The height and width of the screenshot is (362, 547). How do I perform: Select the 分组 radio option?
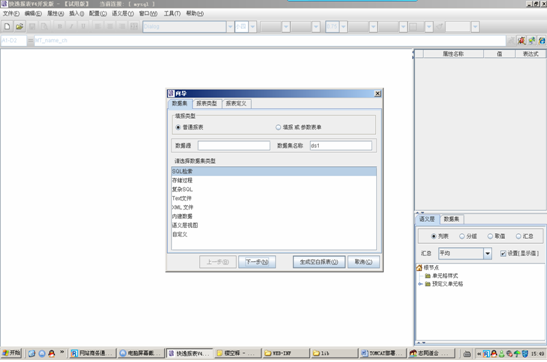462,236
